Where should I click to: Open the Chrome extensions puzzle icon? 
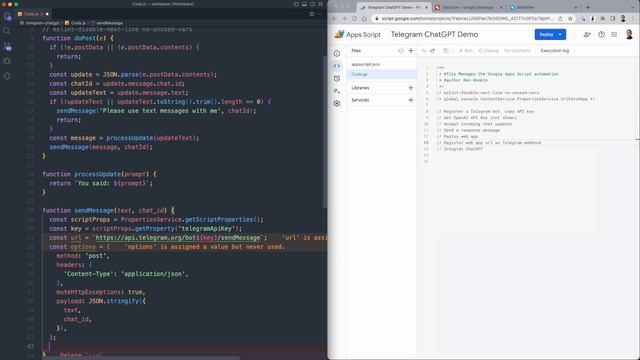602,18
